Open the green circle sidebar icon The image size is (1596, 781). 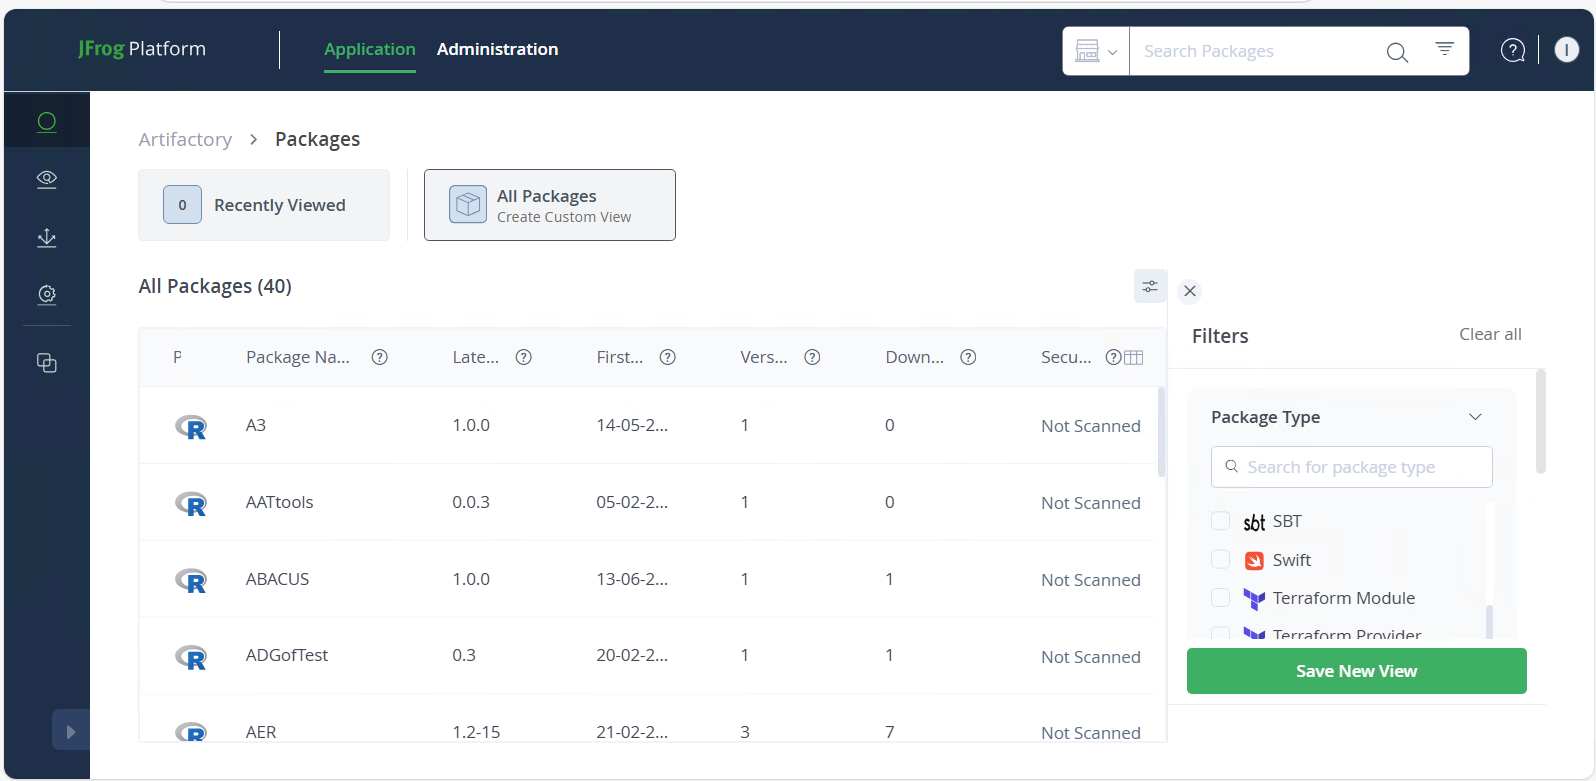point(47,122)
